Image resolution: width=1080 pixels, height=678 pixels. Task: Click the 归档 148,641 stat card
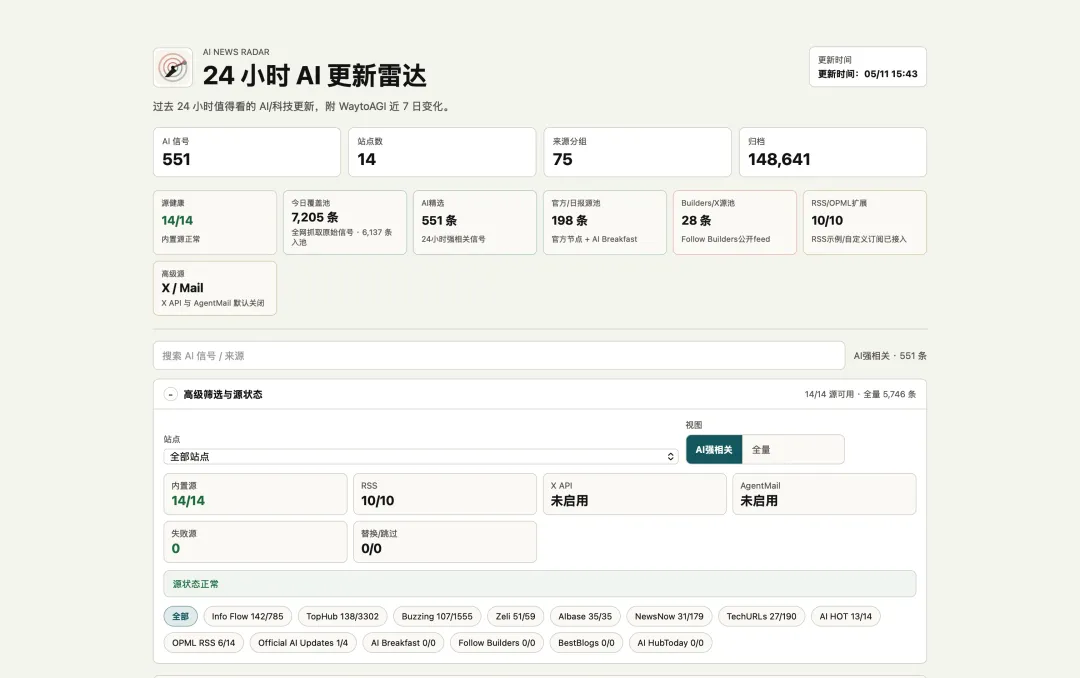[833, 152]
